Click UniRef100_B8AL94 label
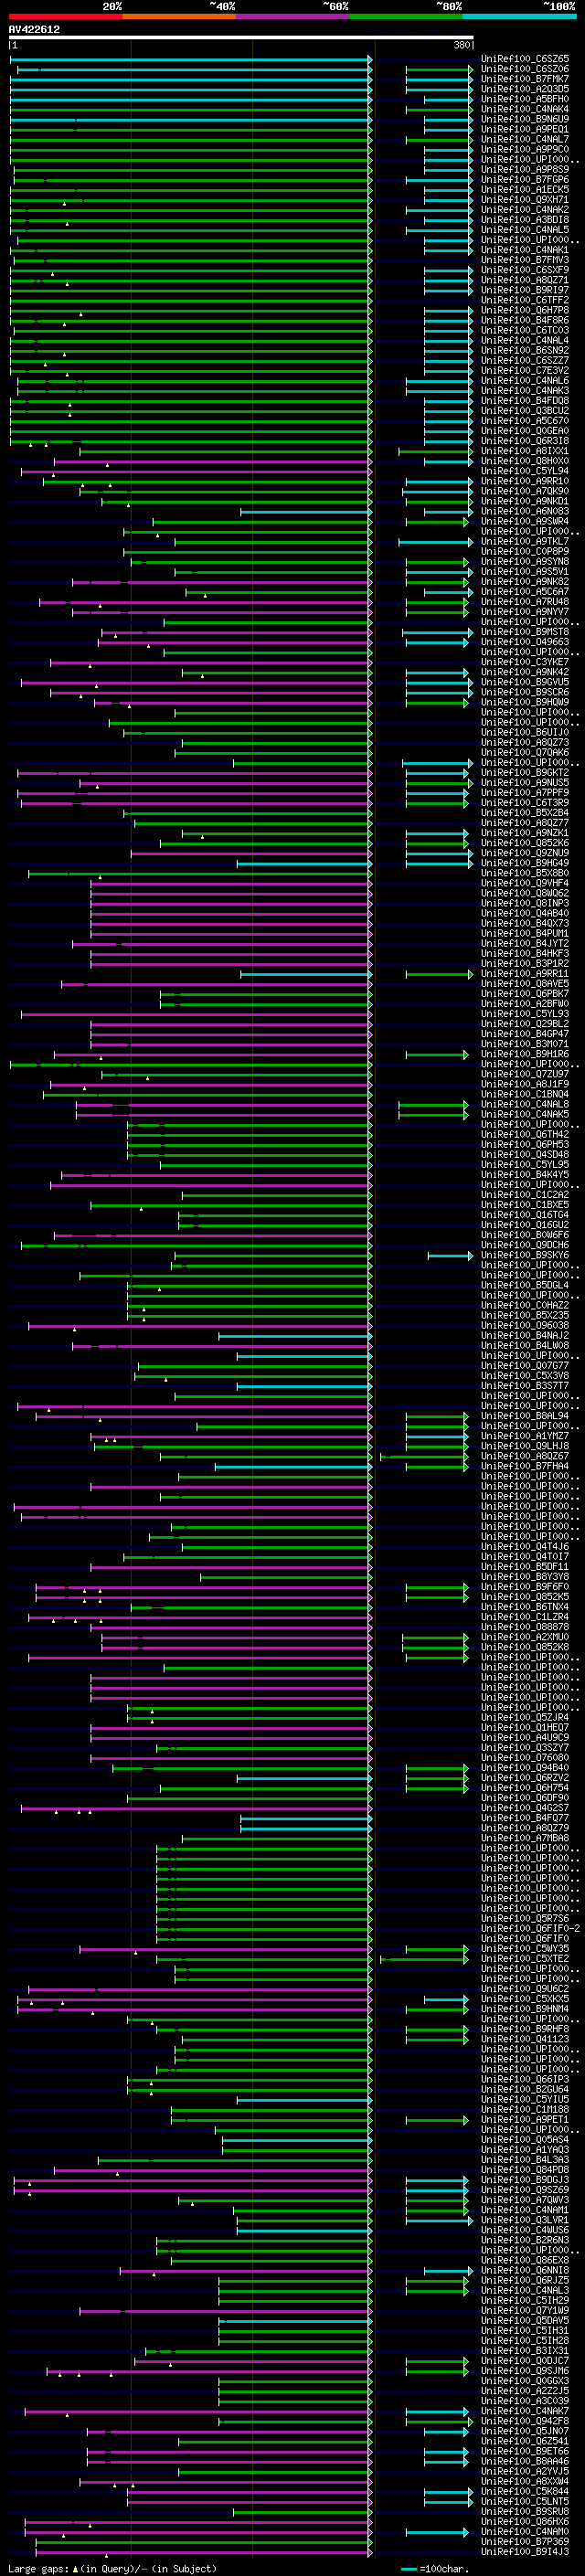The height and width of the screenshot is (2576, 585). [x=525, y=1416]
